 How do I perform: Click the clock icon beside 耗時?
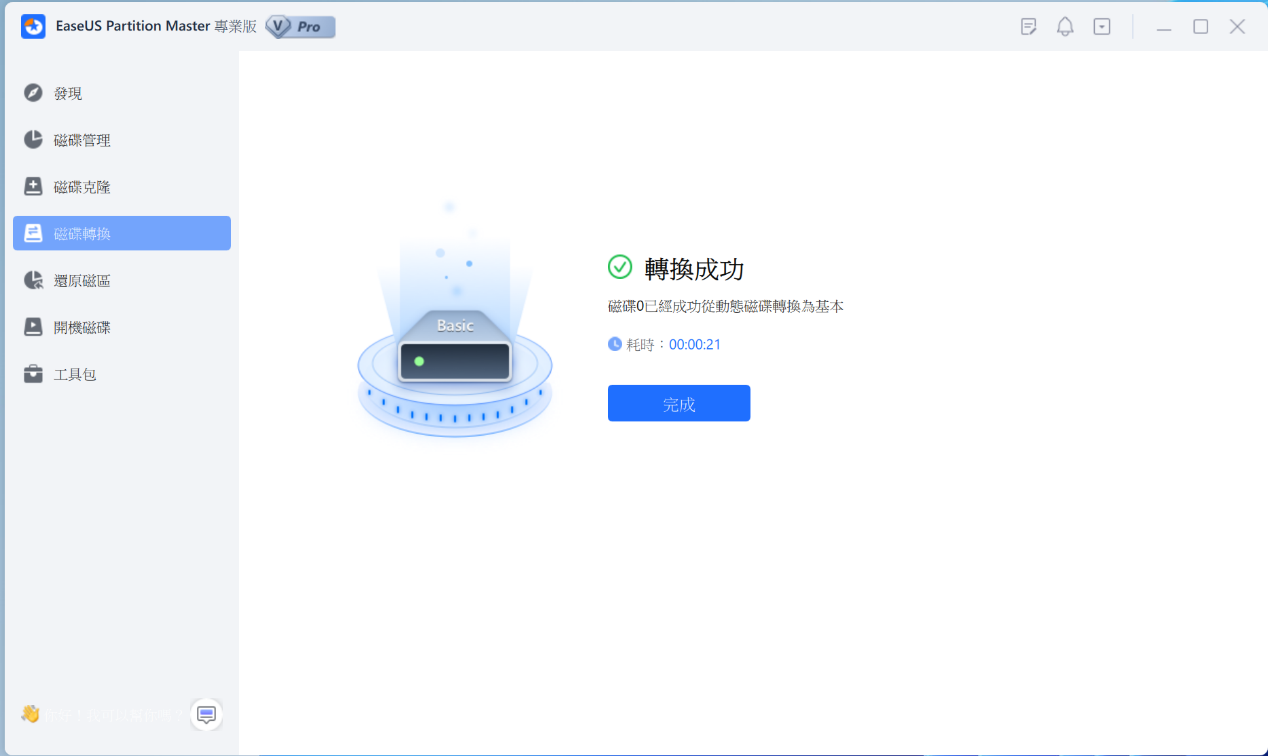615,344
